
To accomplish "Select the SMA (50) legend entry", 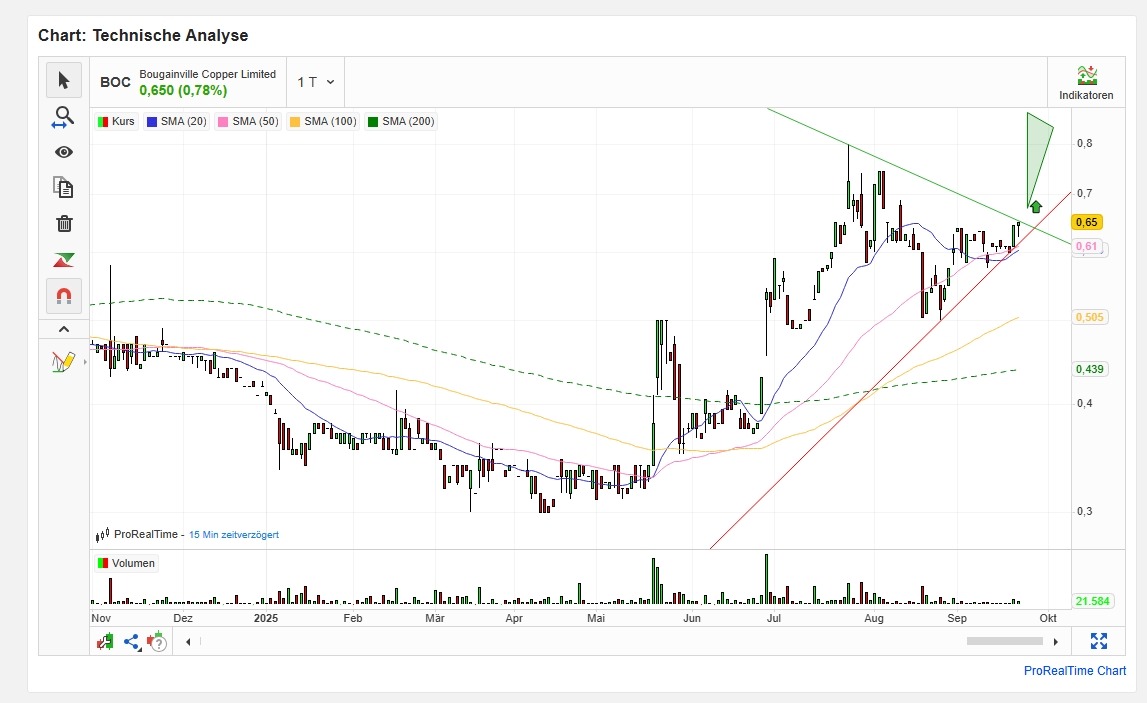I will pos(248,121).
